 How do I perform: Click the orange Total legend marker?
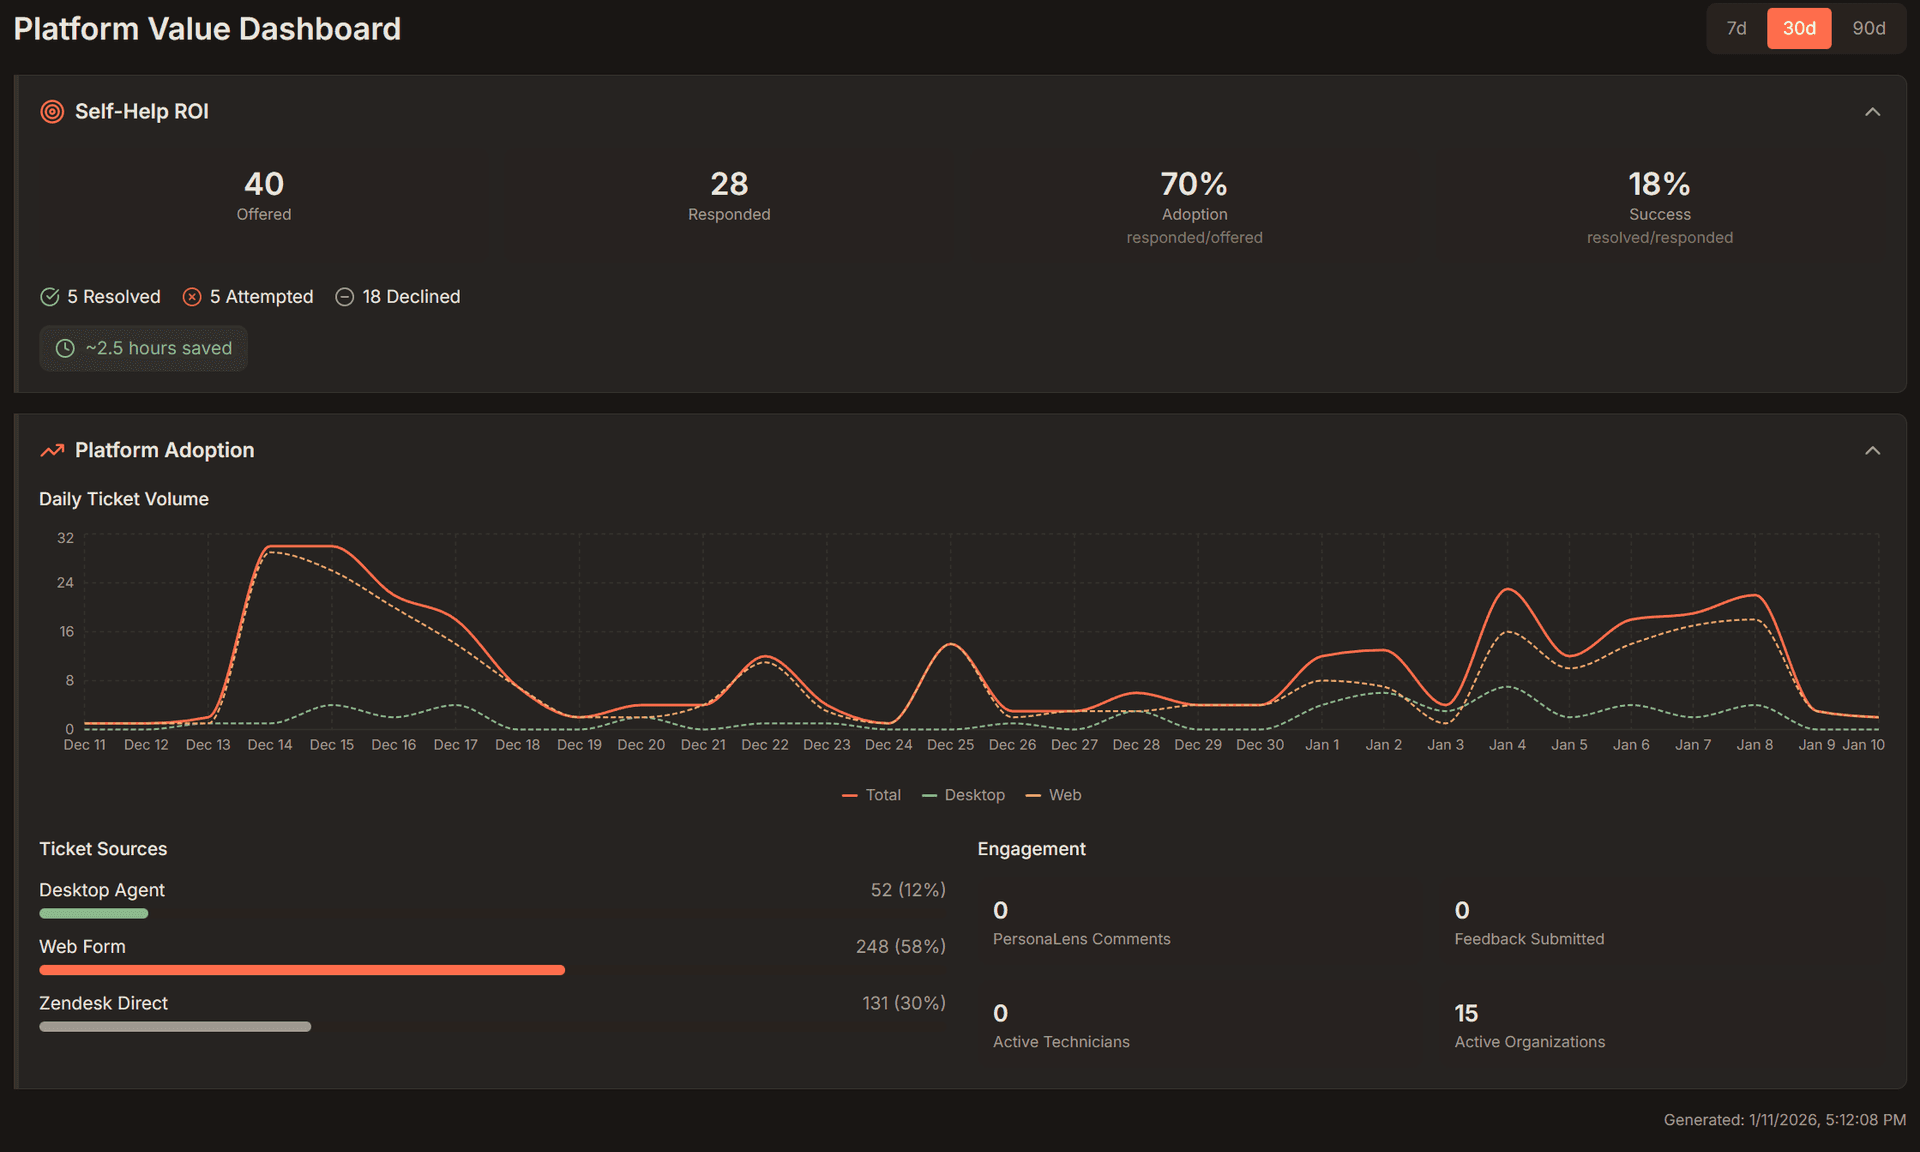pos(848,794)
